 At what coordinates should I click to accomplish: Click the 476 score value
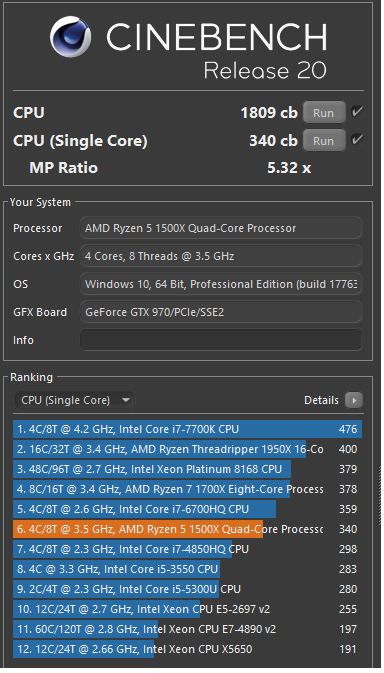pyautogui.click(x=348, y=429)
